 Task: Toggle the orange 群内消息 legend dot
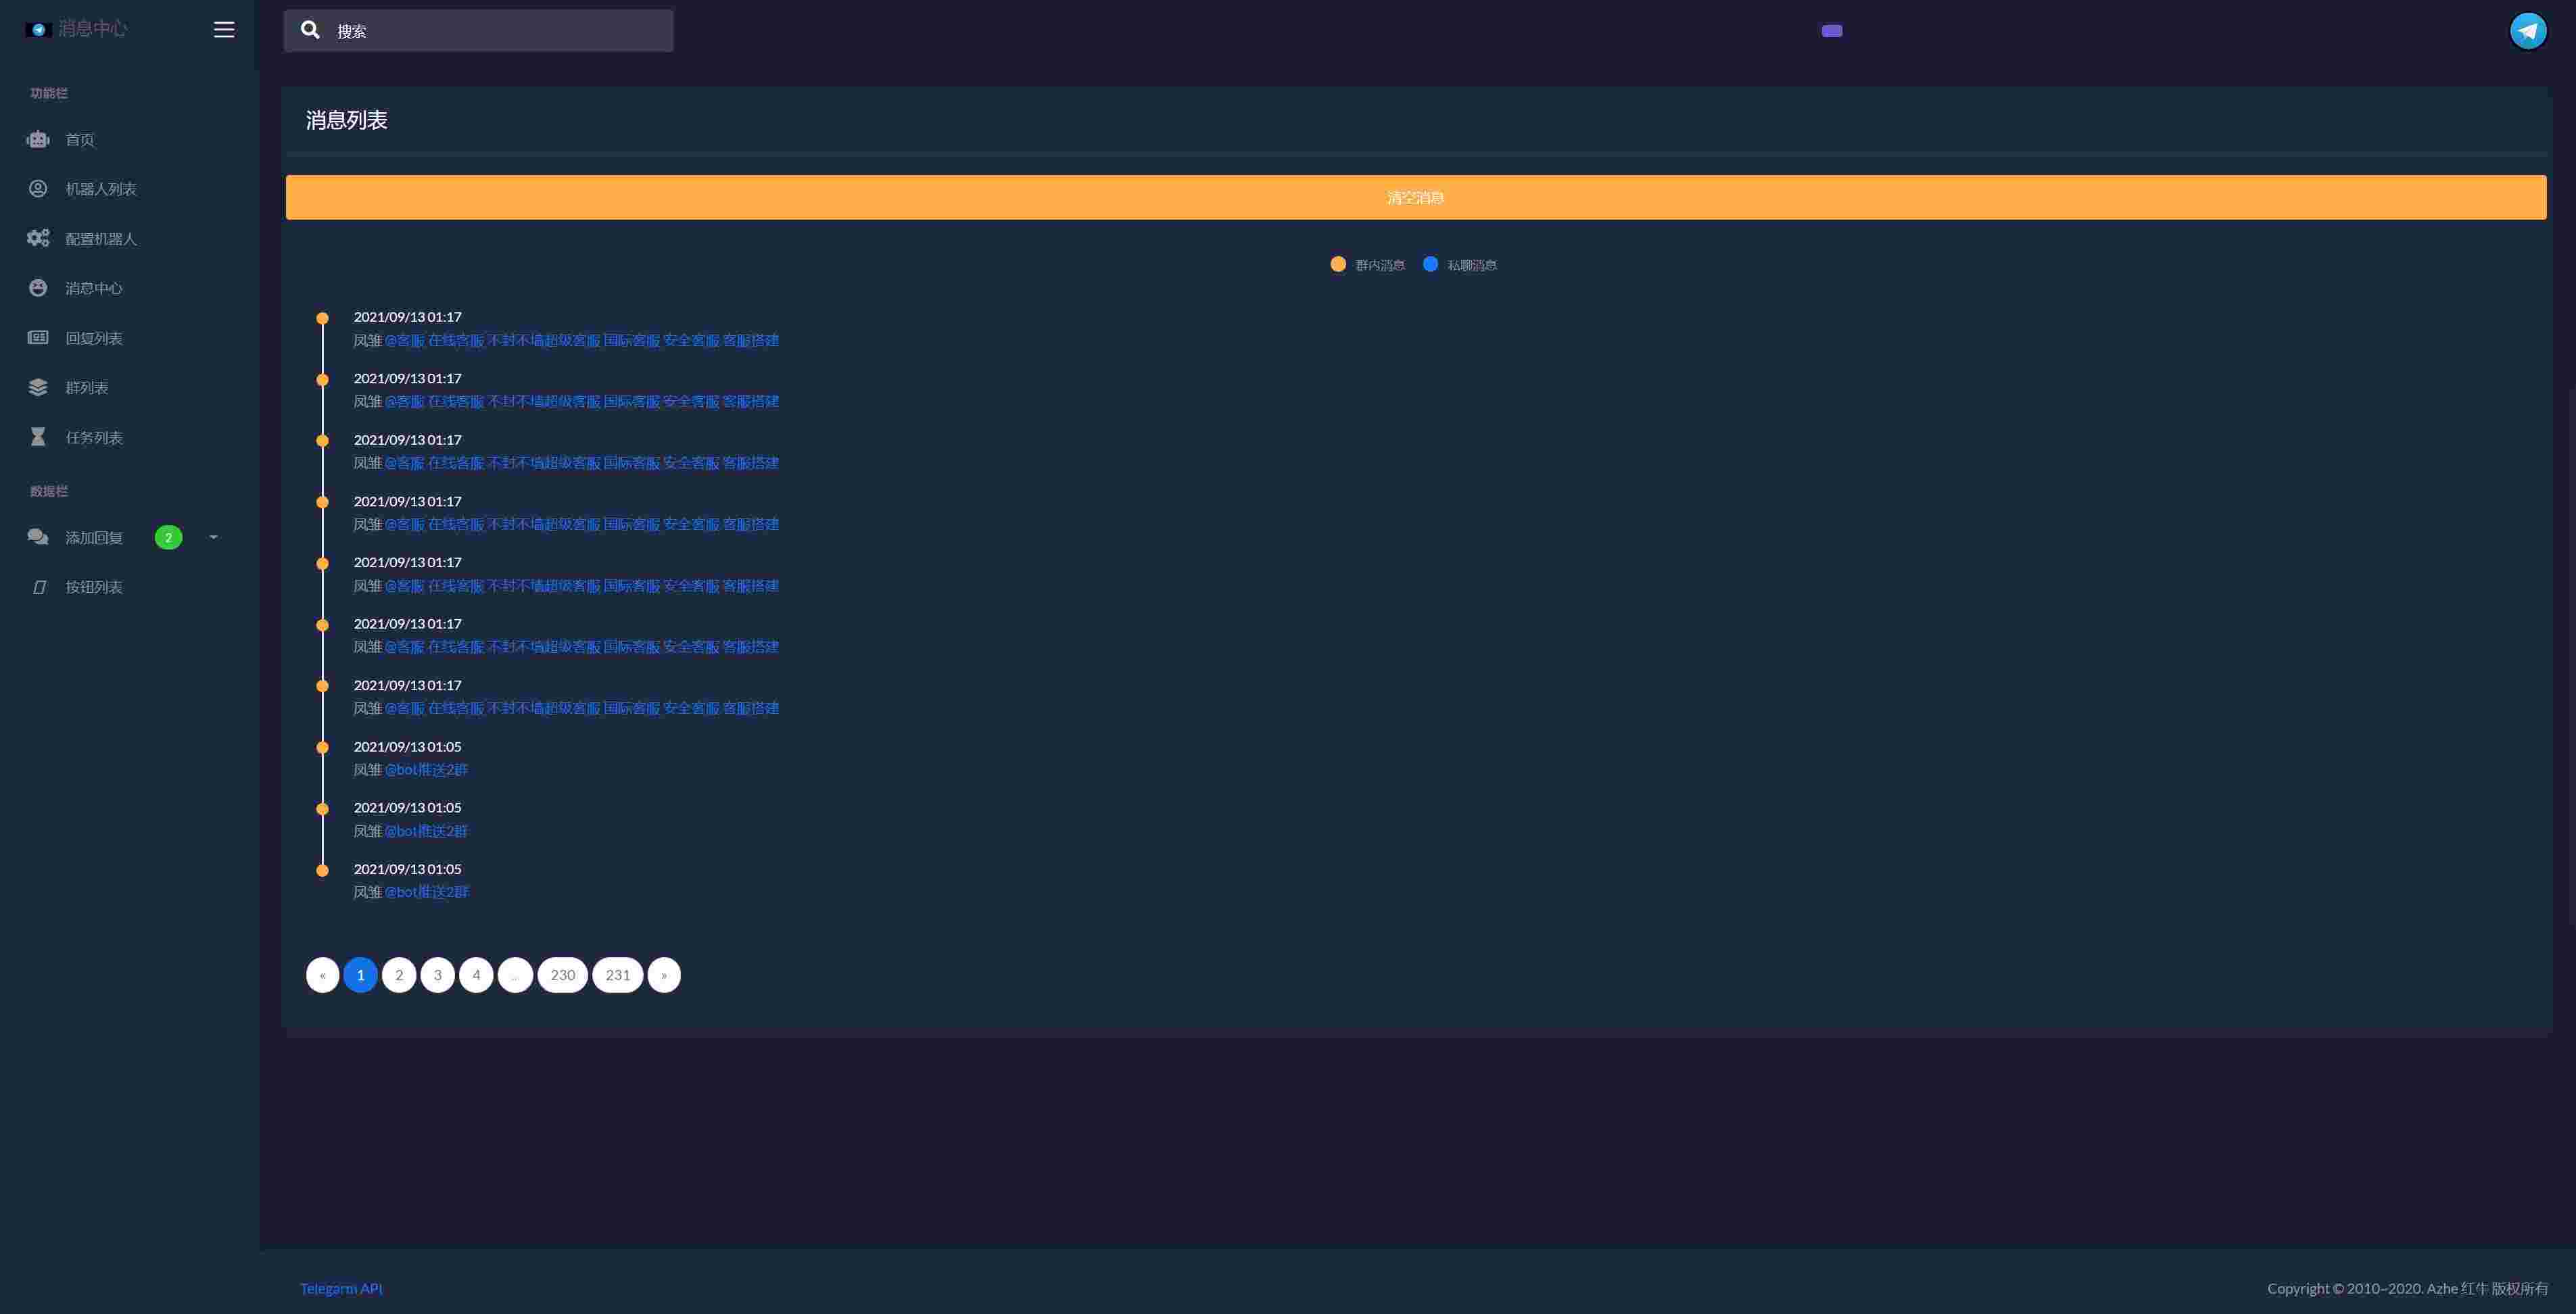pyautogui.click(x=1338, y=264)
